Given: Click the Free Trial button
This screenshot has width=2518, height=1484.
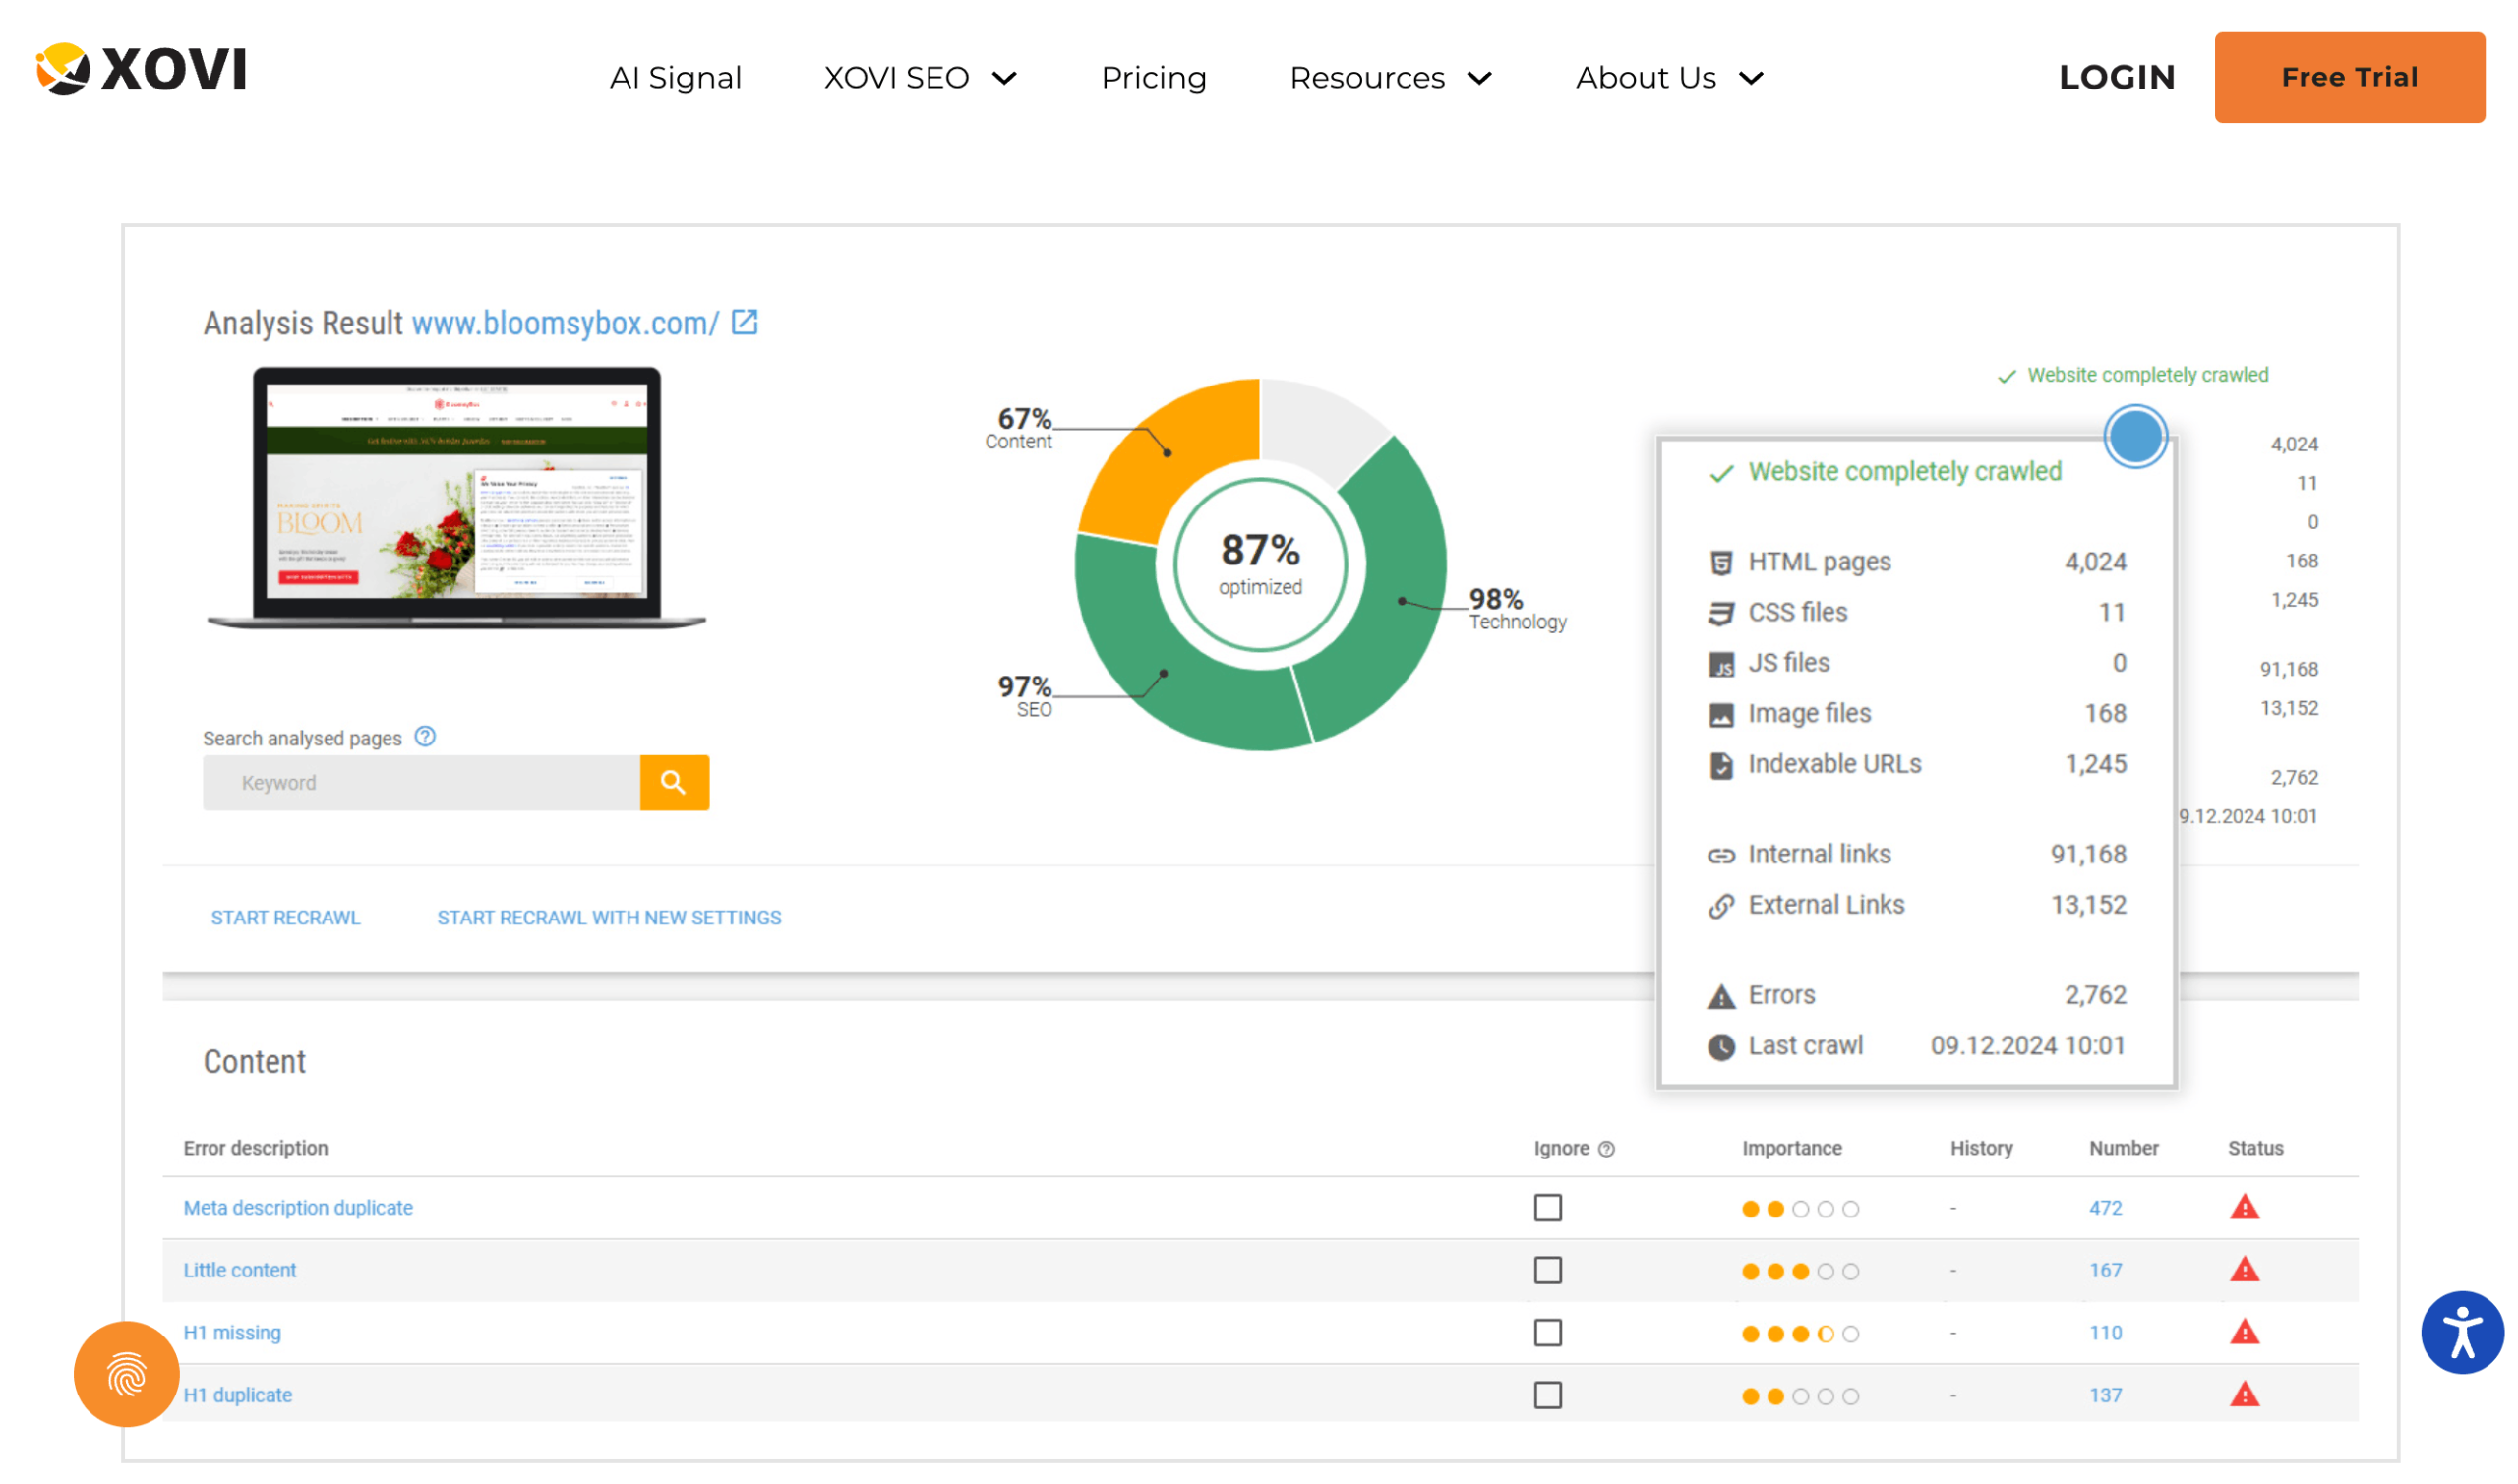Looking at the screenshot, I should click(2349, 77).
